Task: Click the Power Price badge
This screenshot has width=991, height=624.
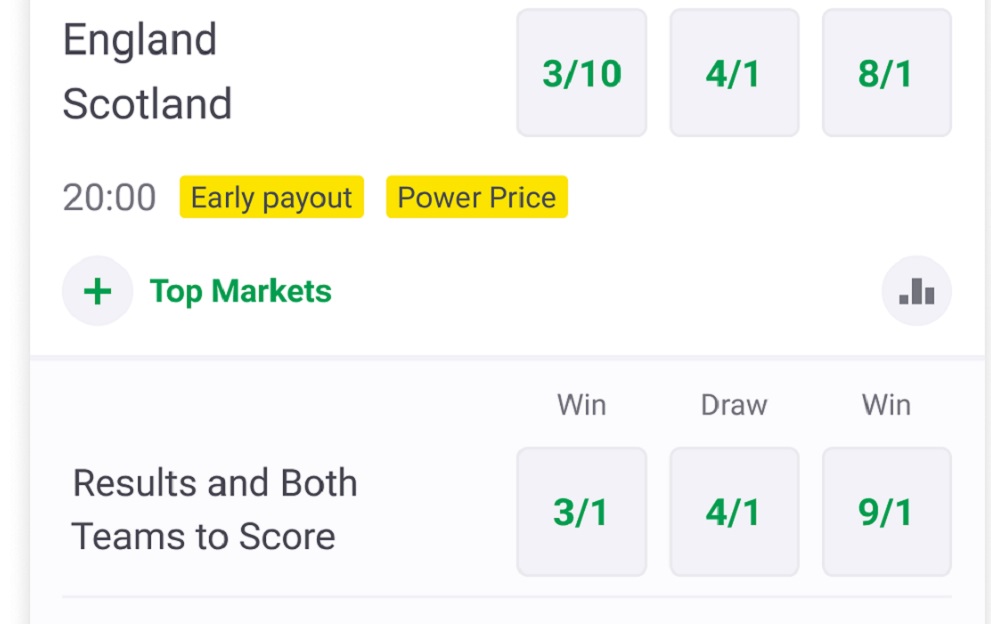Action: (x=476, y=197)
